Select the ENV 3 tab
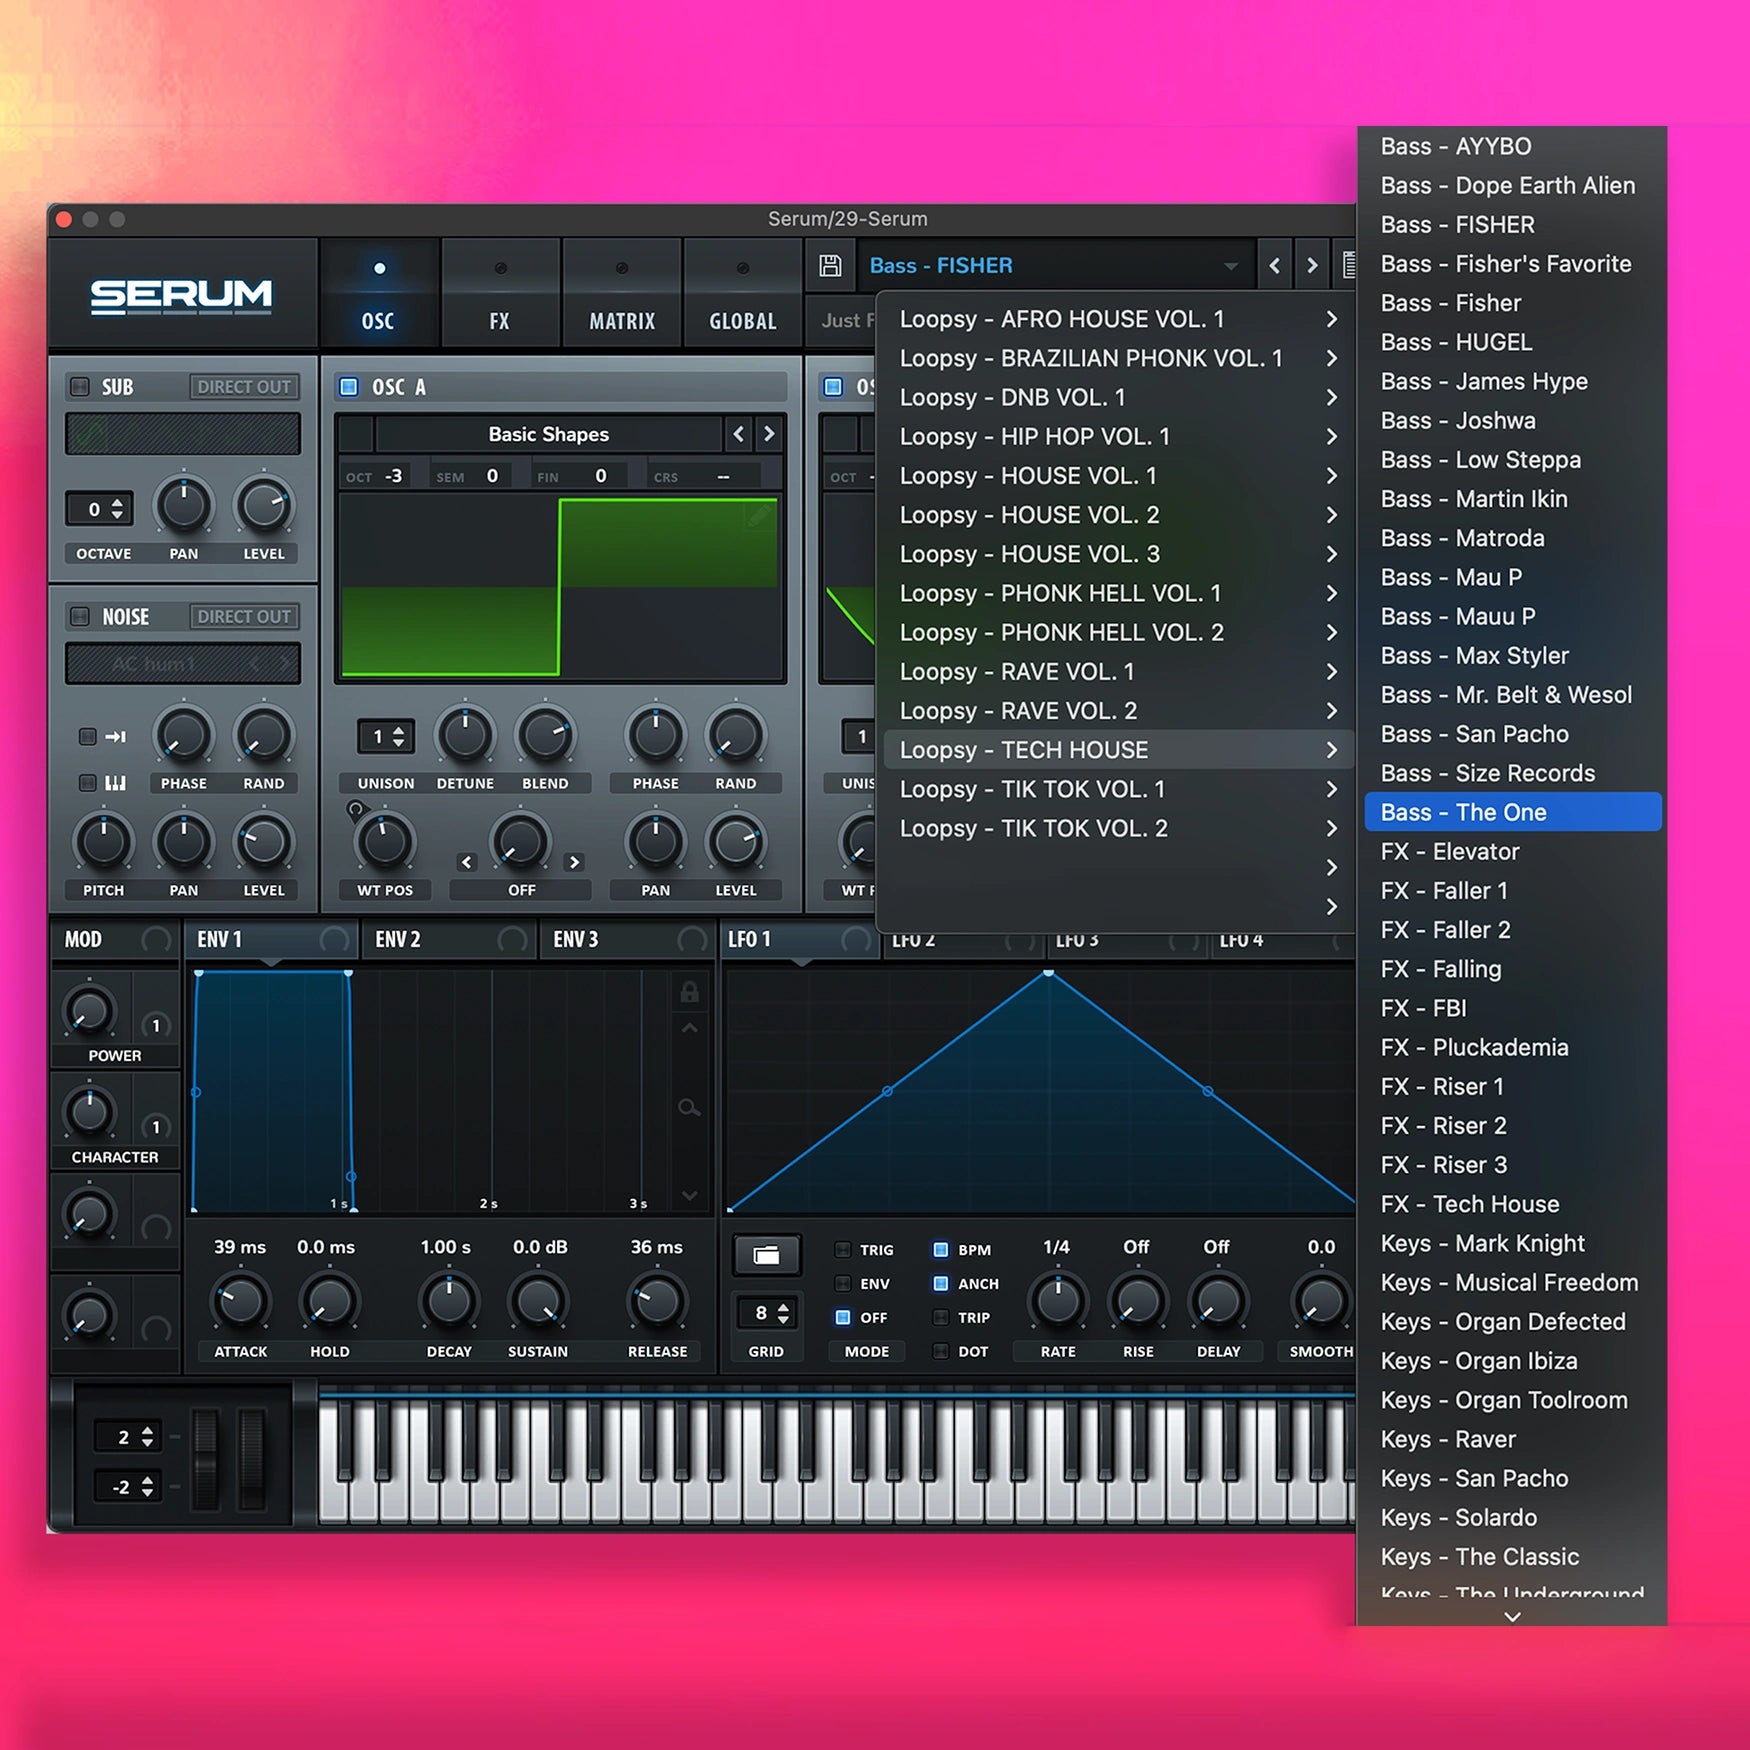The width and height of the screenshot is (1750, 1750). click(x=627, y=939)
